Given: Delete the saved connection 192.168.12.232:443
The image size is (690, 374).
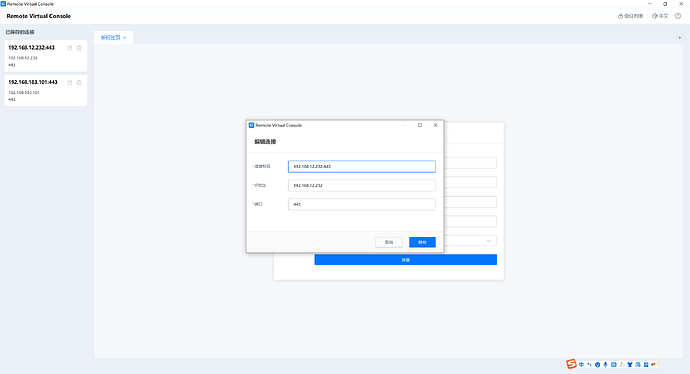Looking at the screenshot, I should click(79, 48).
